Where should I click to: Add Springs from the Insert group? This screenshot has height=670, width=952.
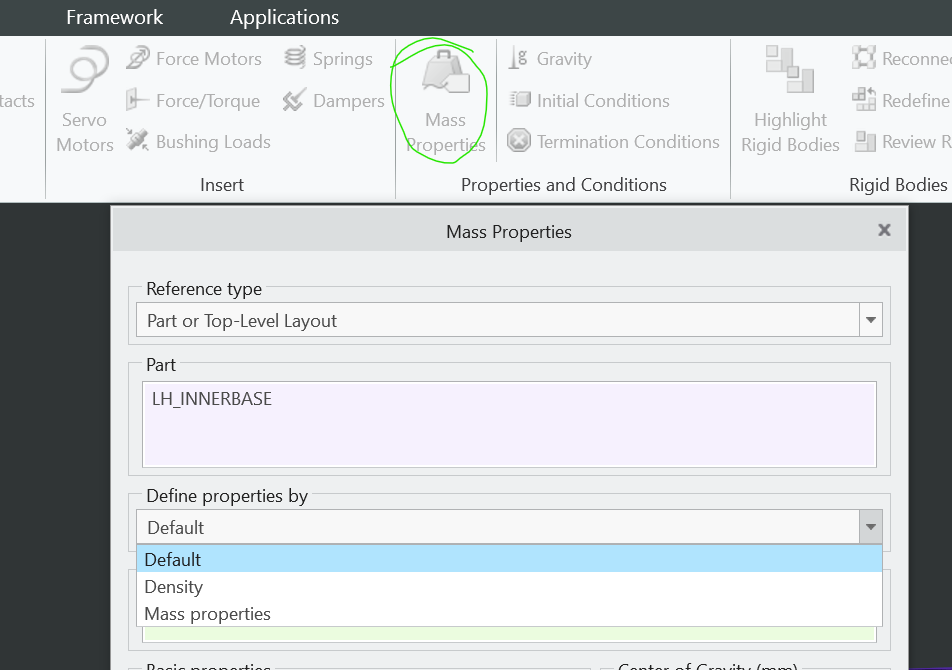[295, 59]
